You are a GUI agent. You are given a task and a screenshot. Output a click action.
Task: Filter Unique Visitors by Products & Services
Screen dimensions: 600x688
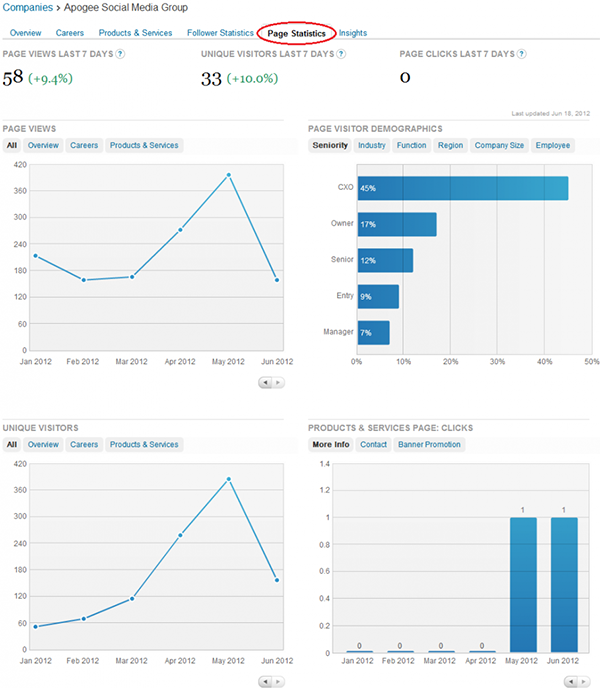click(x=144, y=444)
